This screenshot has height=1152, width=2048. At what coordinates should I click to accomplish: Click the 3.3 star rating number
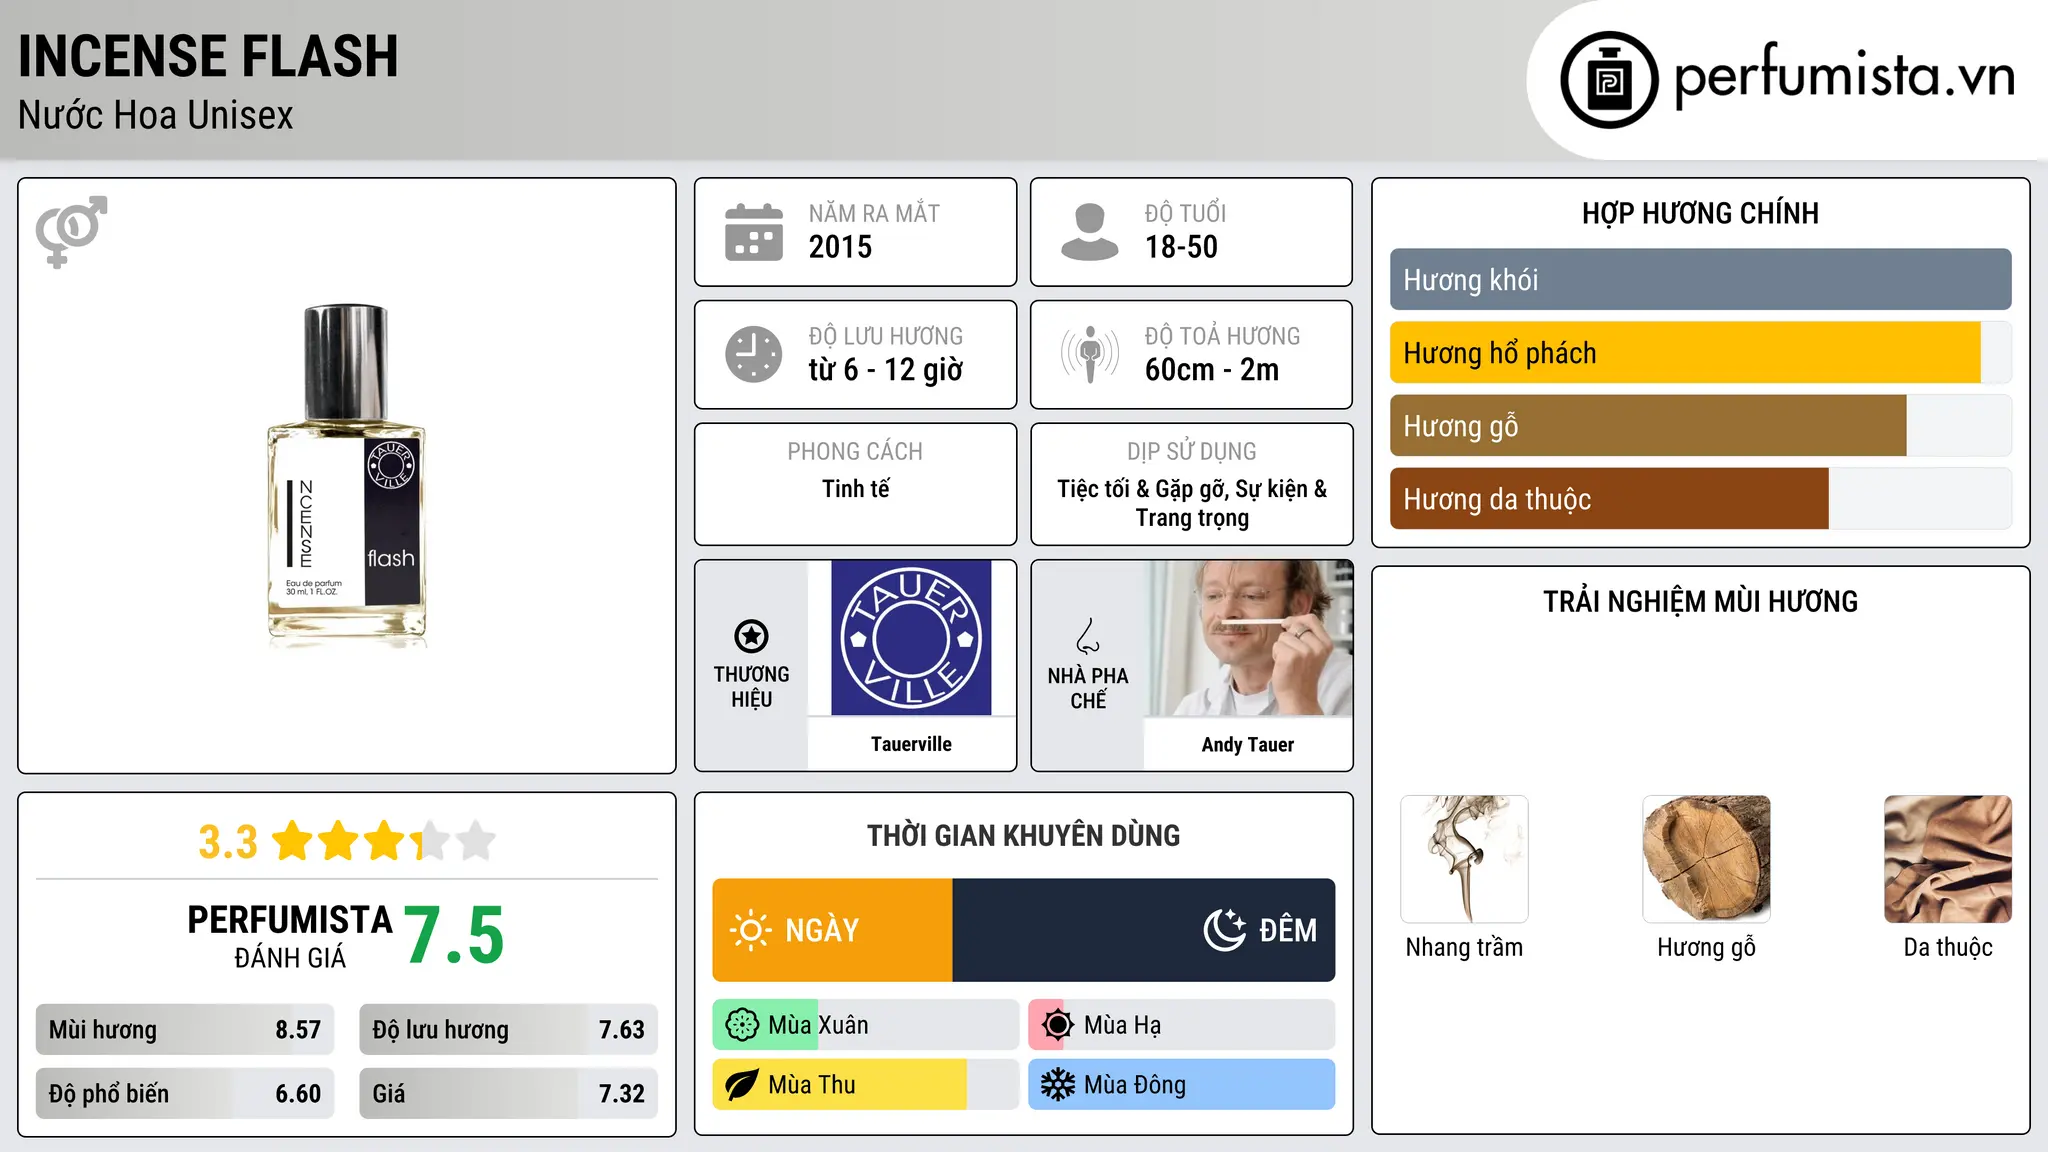pos(228,842)
